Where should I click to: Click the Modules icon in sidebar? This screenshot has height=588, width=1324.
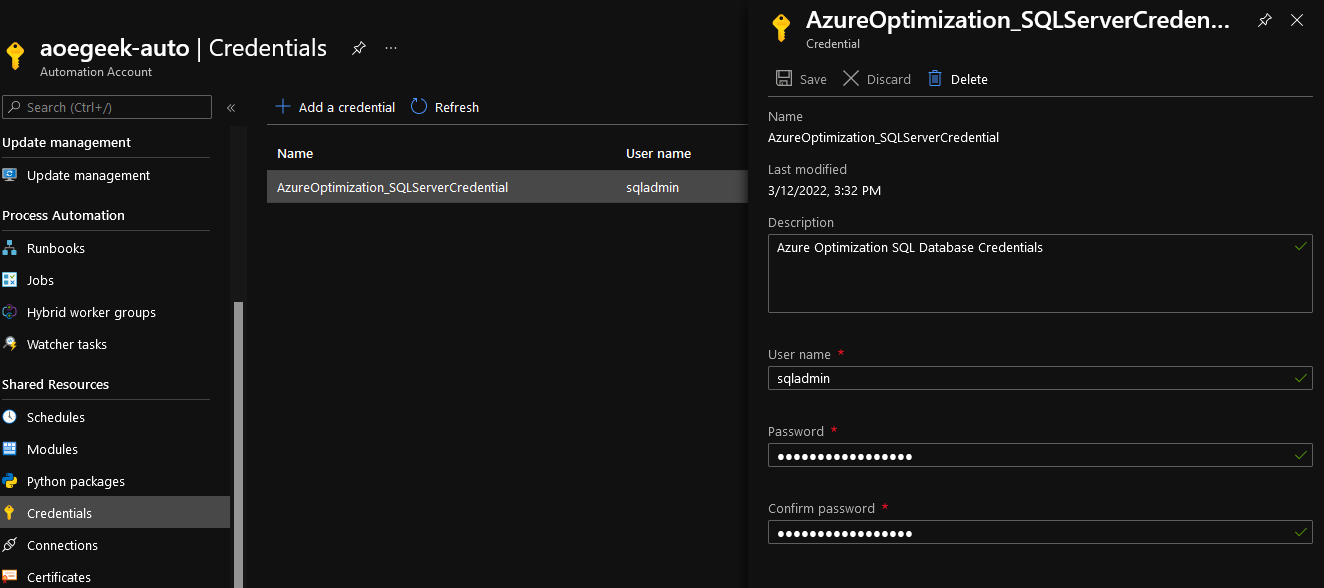click(x=10, y=449)
